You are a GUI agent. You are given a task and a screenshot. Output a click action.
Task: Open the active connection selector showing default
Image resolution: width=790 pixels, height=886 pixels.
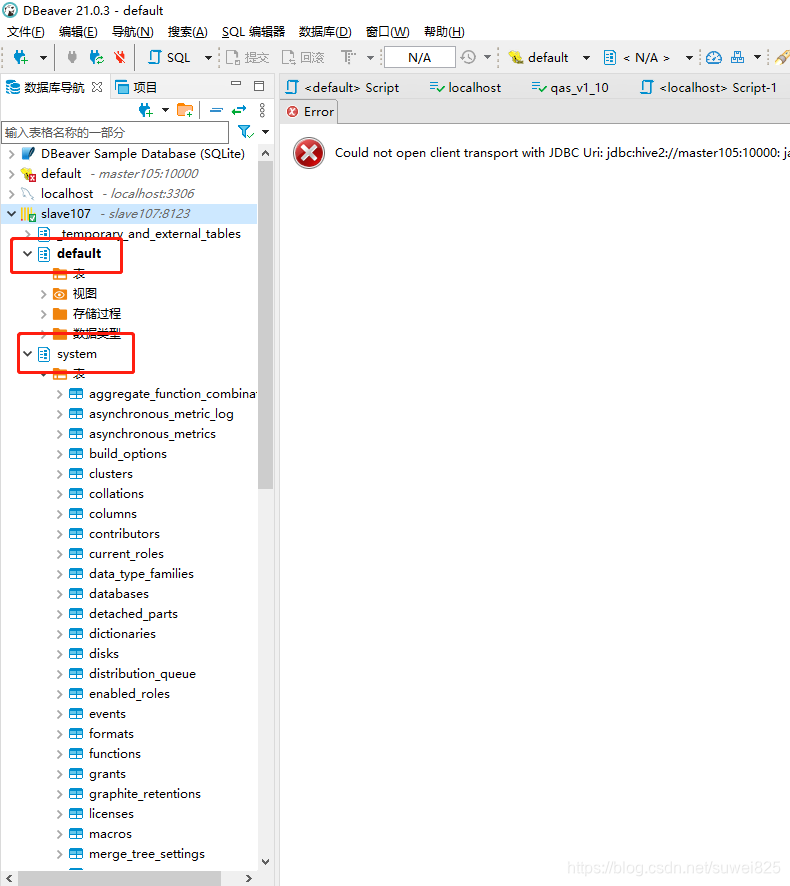tap(549, 57)
